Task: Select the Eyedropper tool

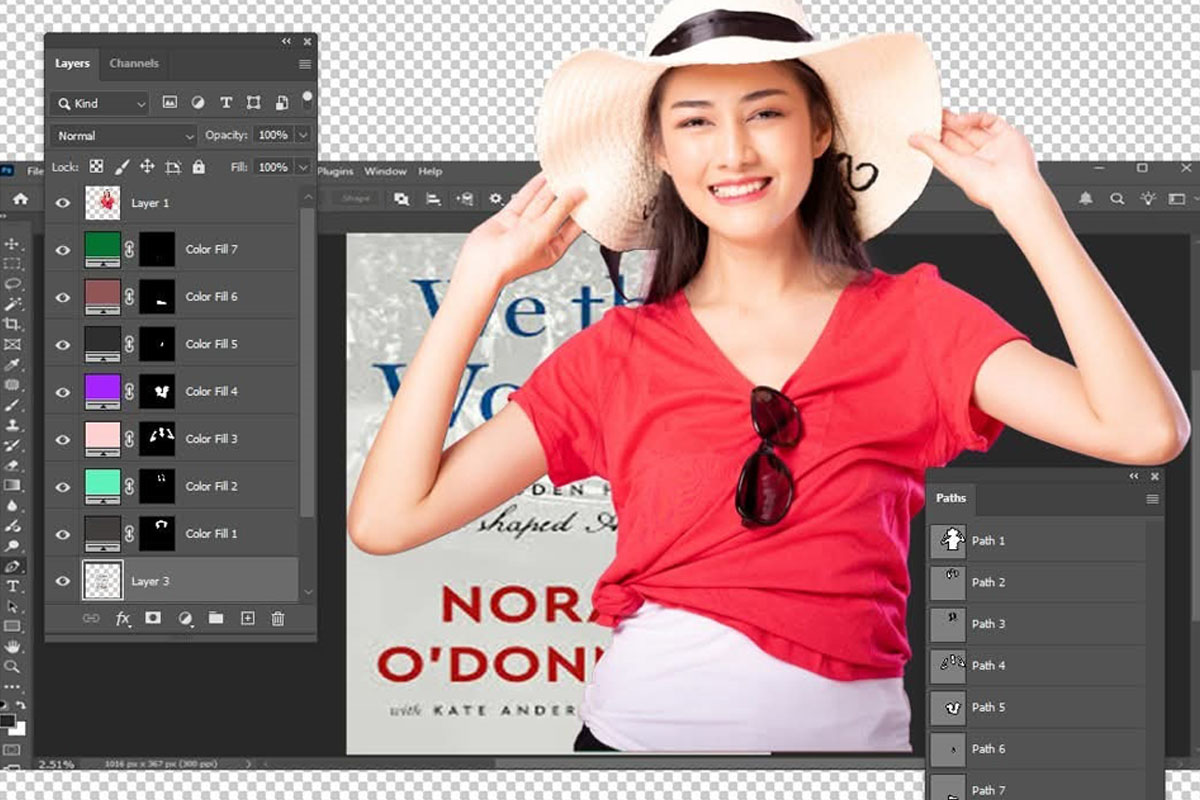Action: 13,364
